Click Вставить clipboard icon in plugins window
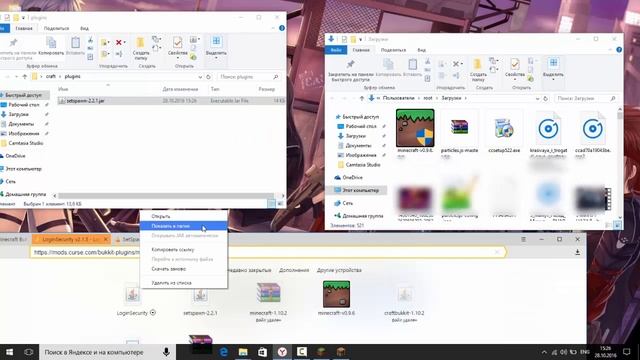The width and height of the screenshot is (640, 360). 75,46
